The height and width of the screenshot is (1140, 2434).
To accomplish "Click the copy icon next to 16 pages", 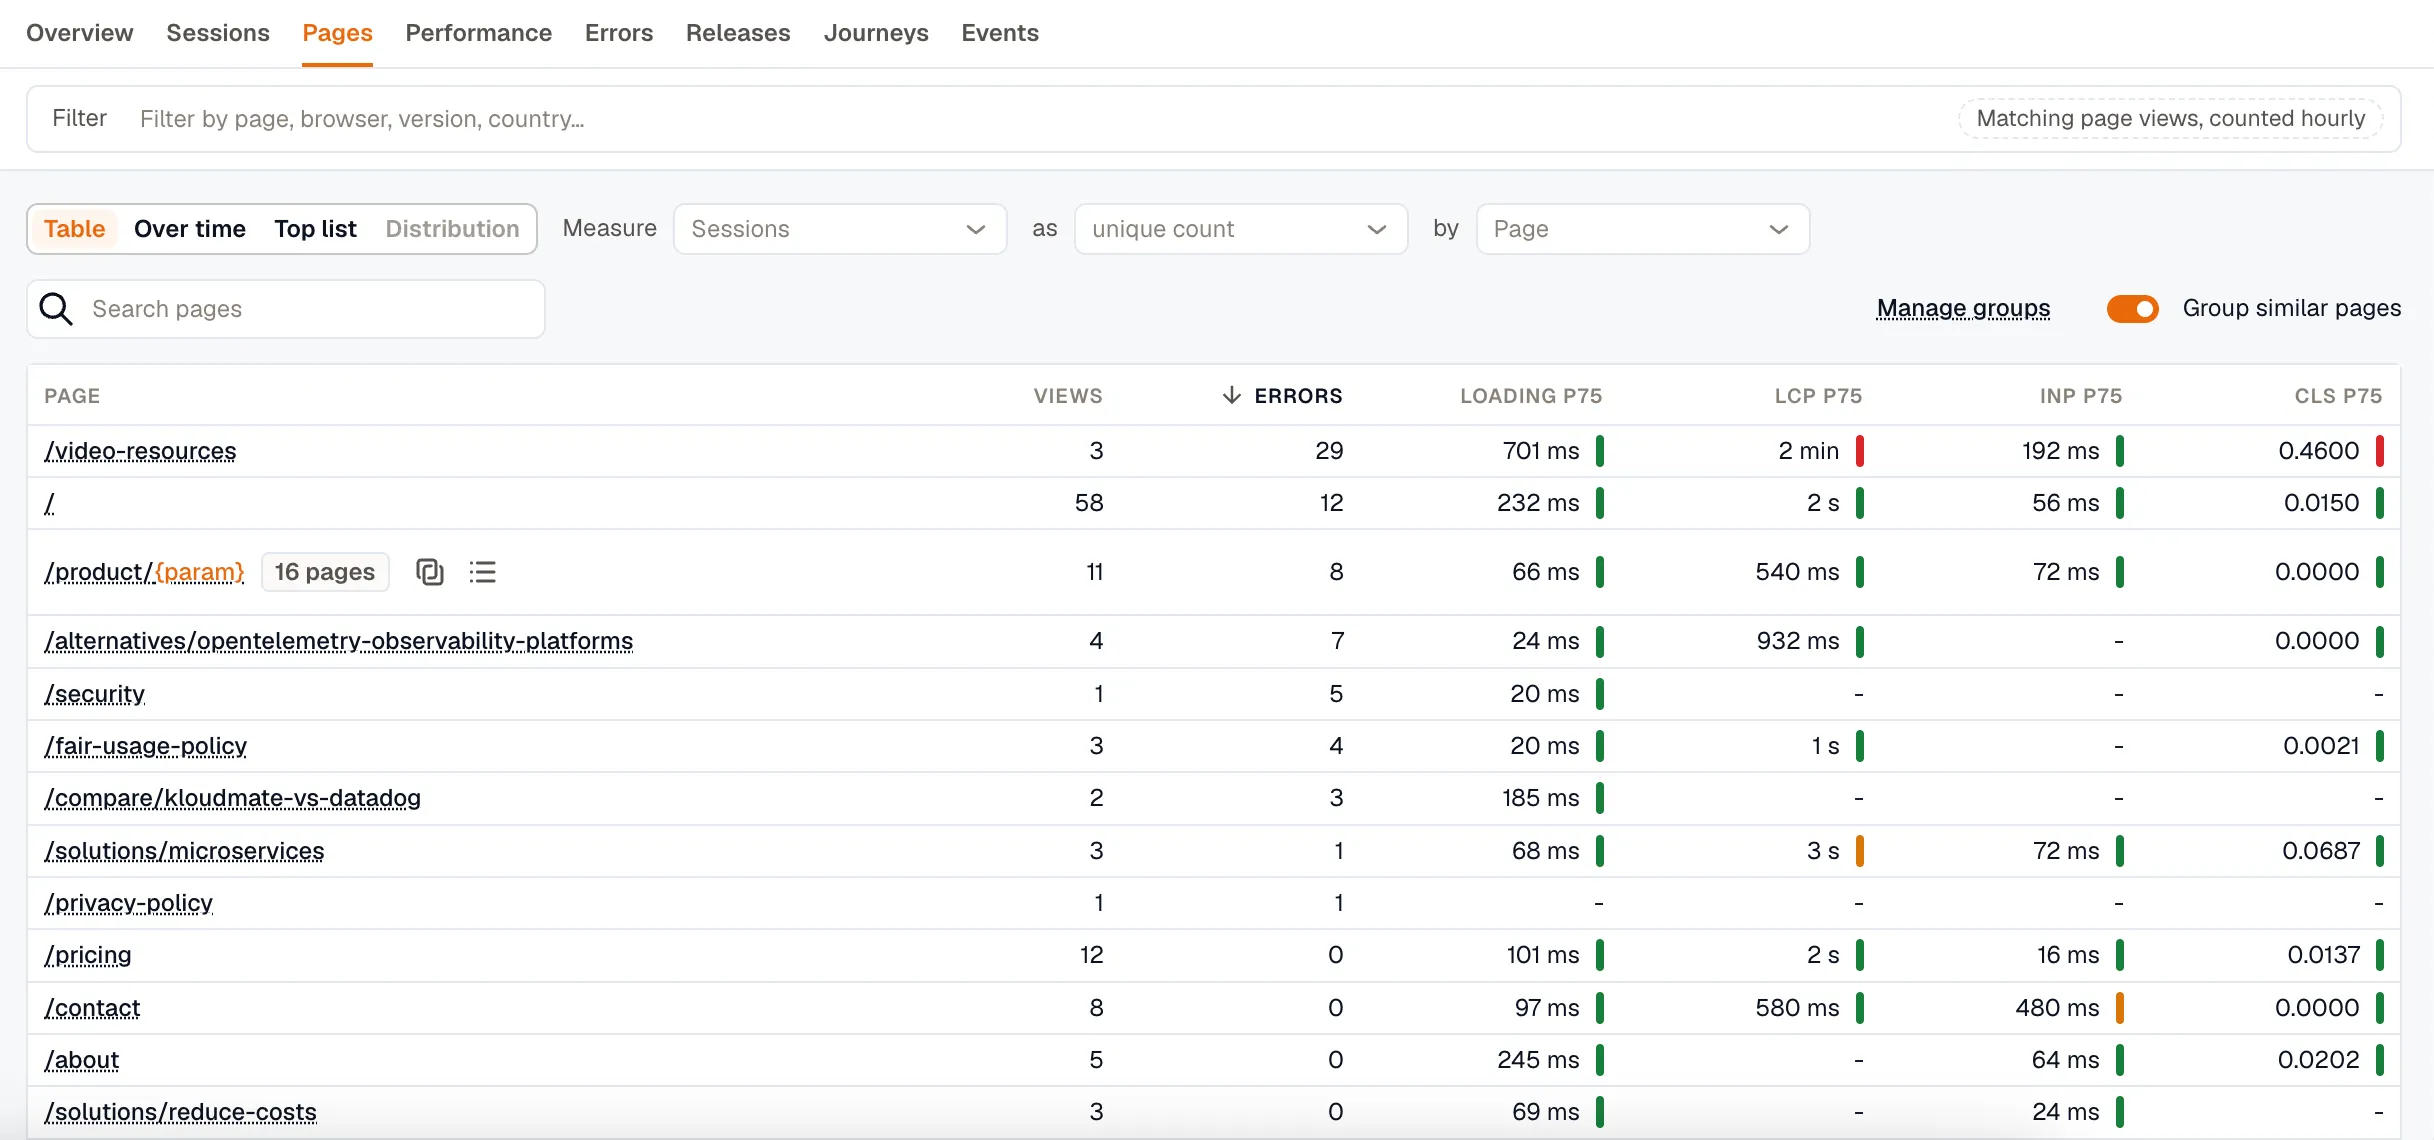I will point(430,572).
